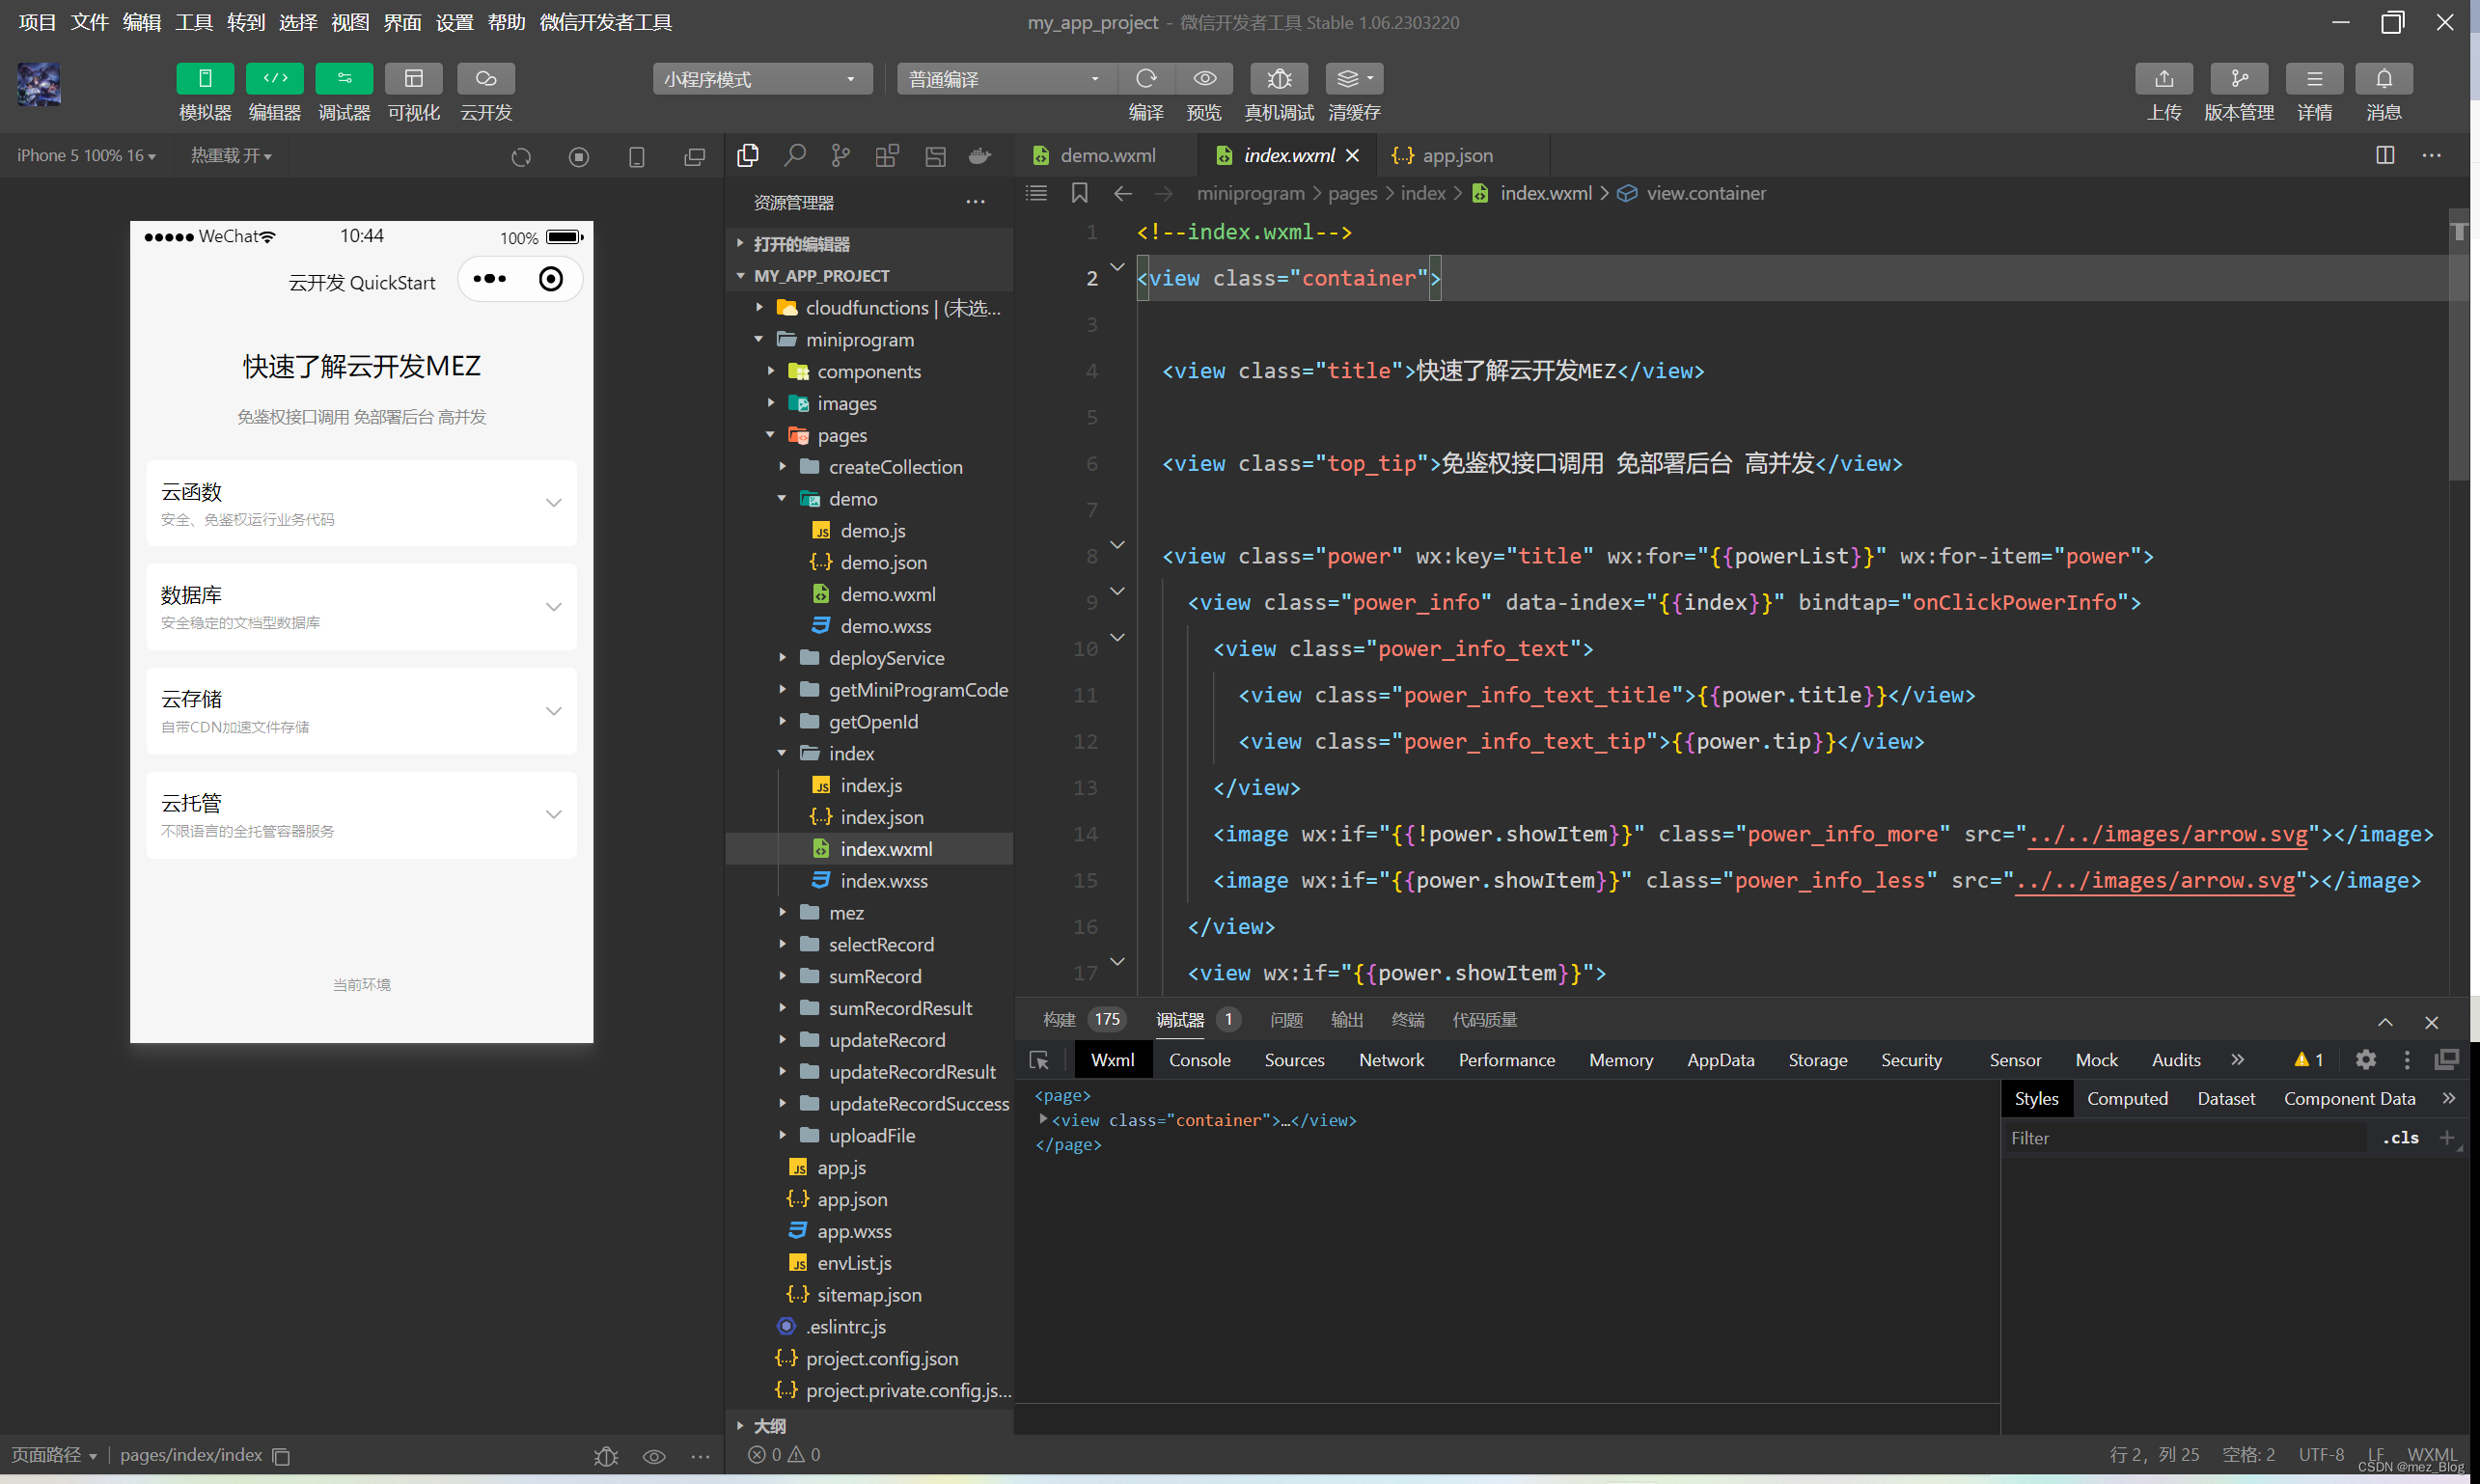Image resolution: width=2480 pixels, height=1484 pixels.
Task: Click the bookmark icon in breadcrumb bar
Action: 1079,193
